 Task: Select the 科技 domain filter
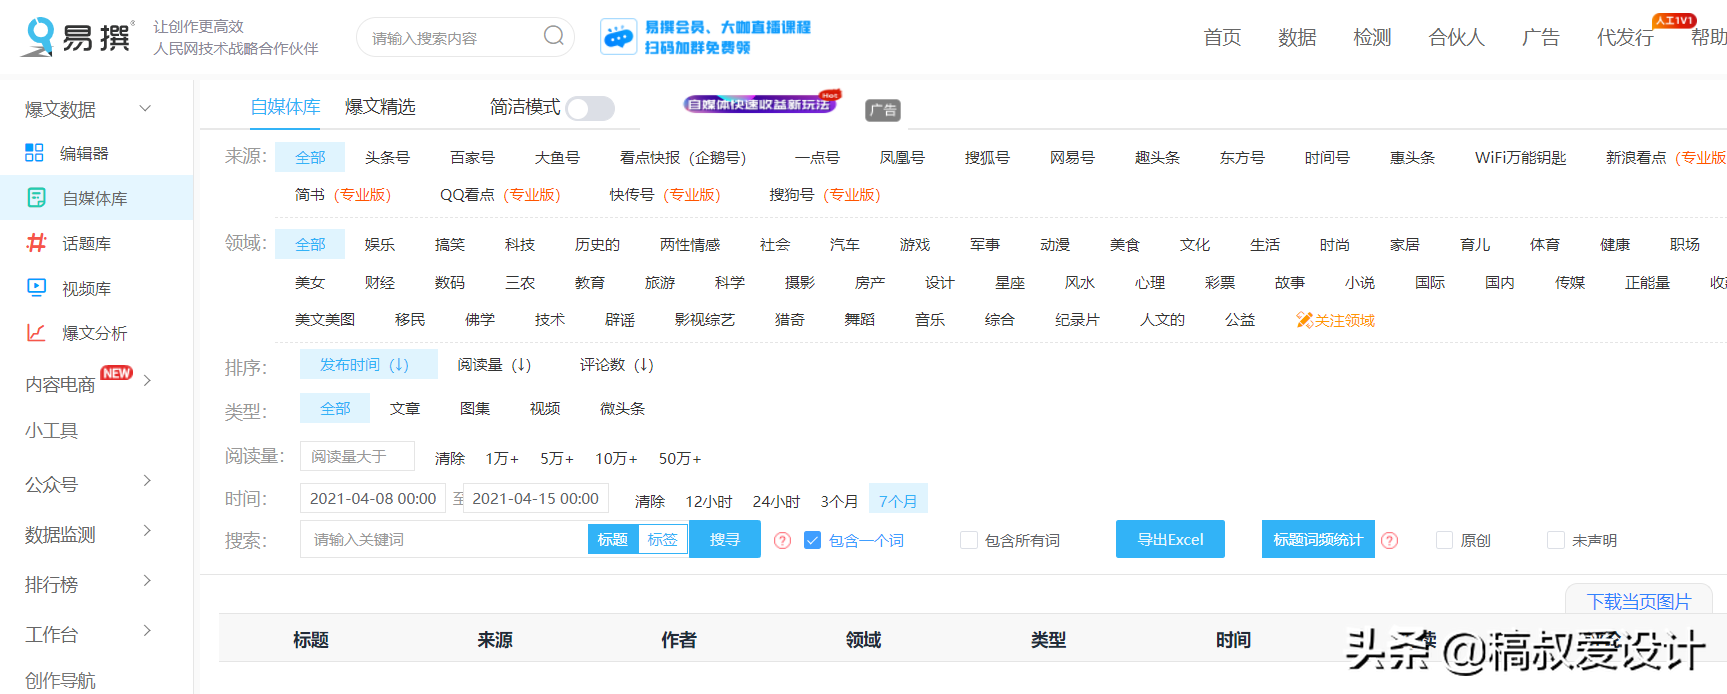[520, 244]
